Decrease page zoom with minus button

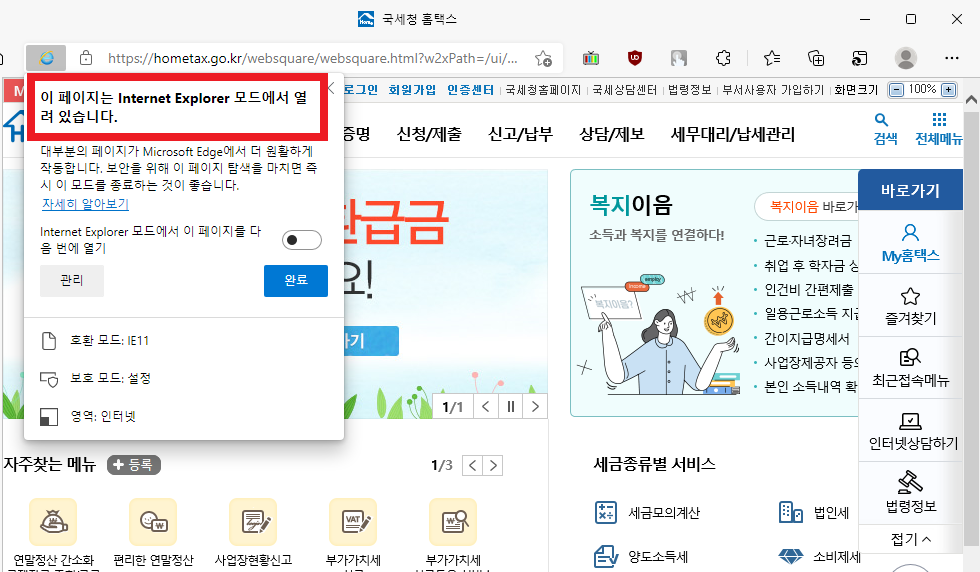(896, 89)
